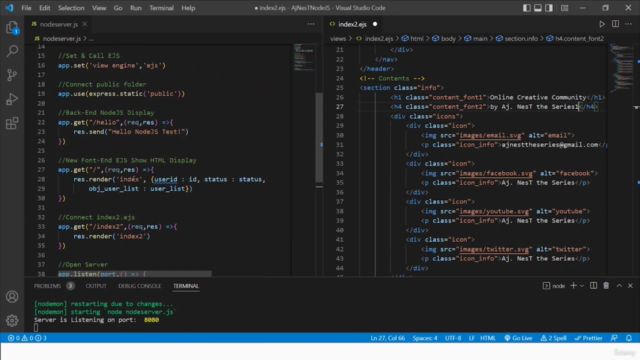
Task: Open the Terminal menu
Action: click(161, 8)
